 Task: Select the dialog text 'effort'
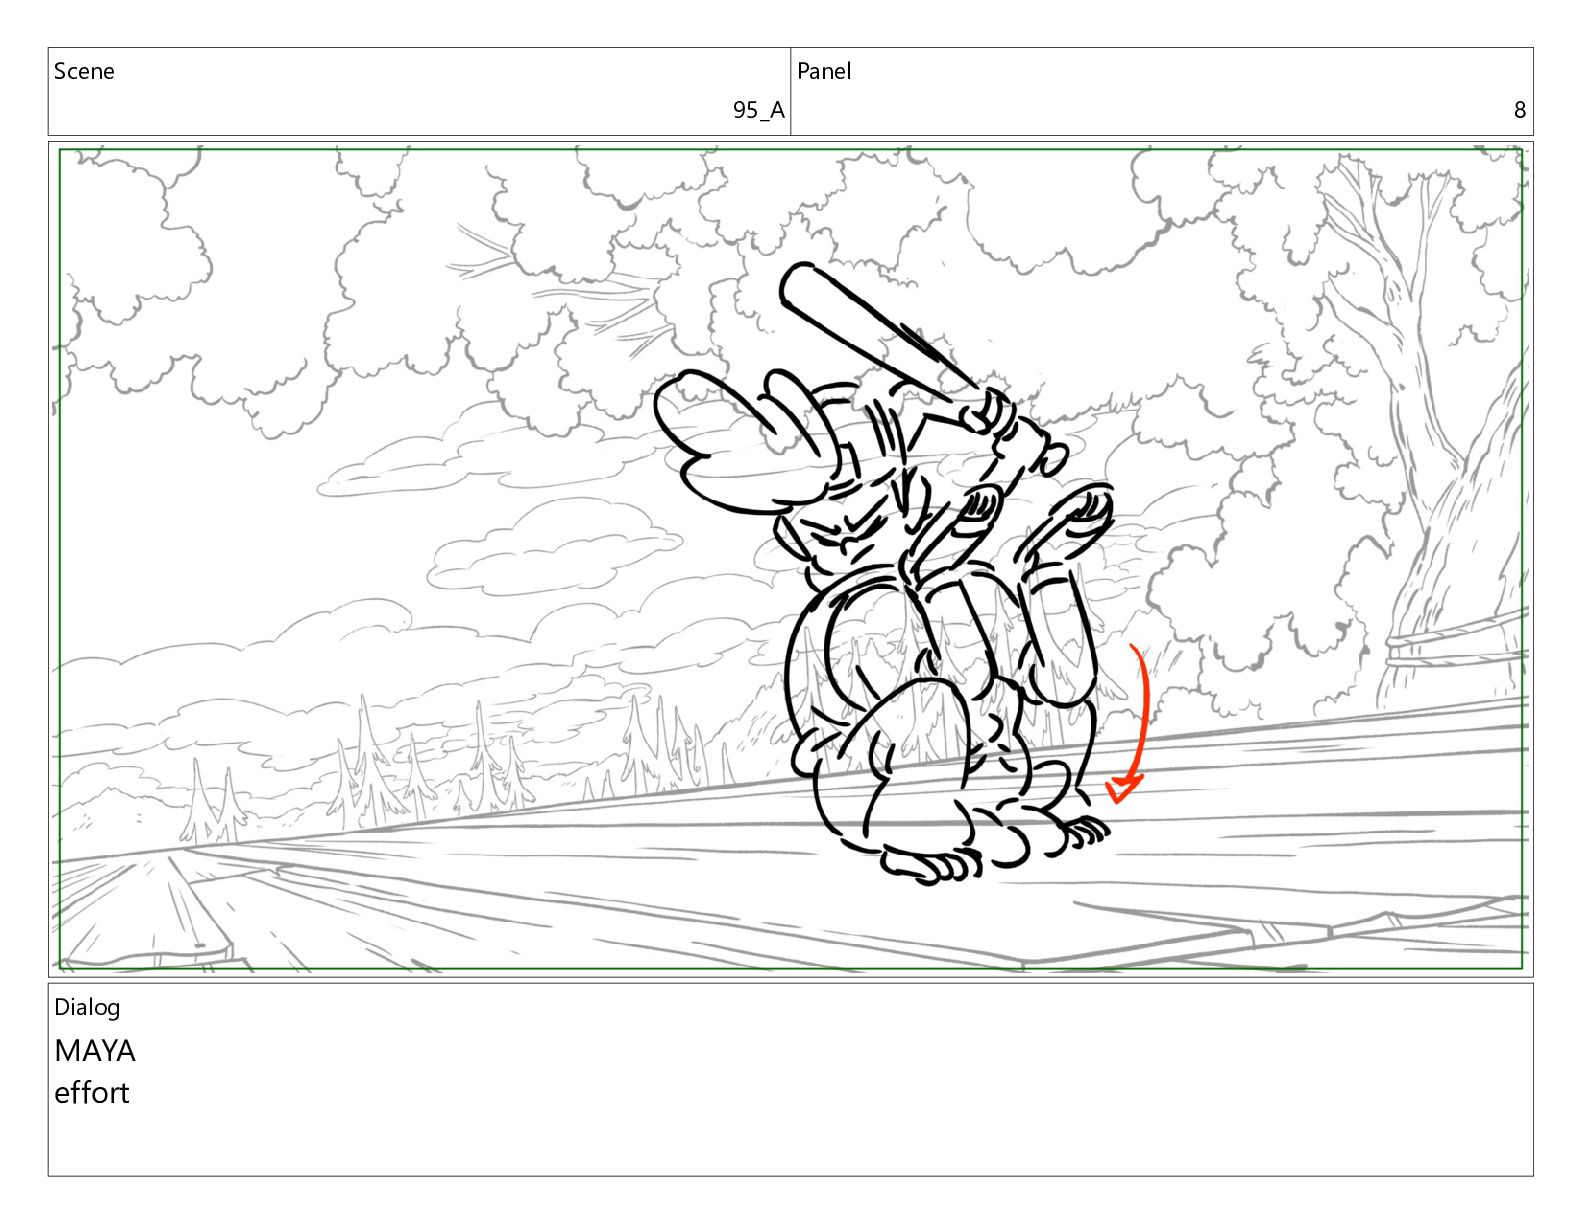pyautogui.click(x=92, y=1093)
